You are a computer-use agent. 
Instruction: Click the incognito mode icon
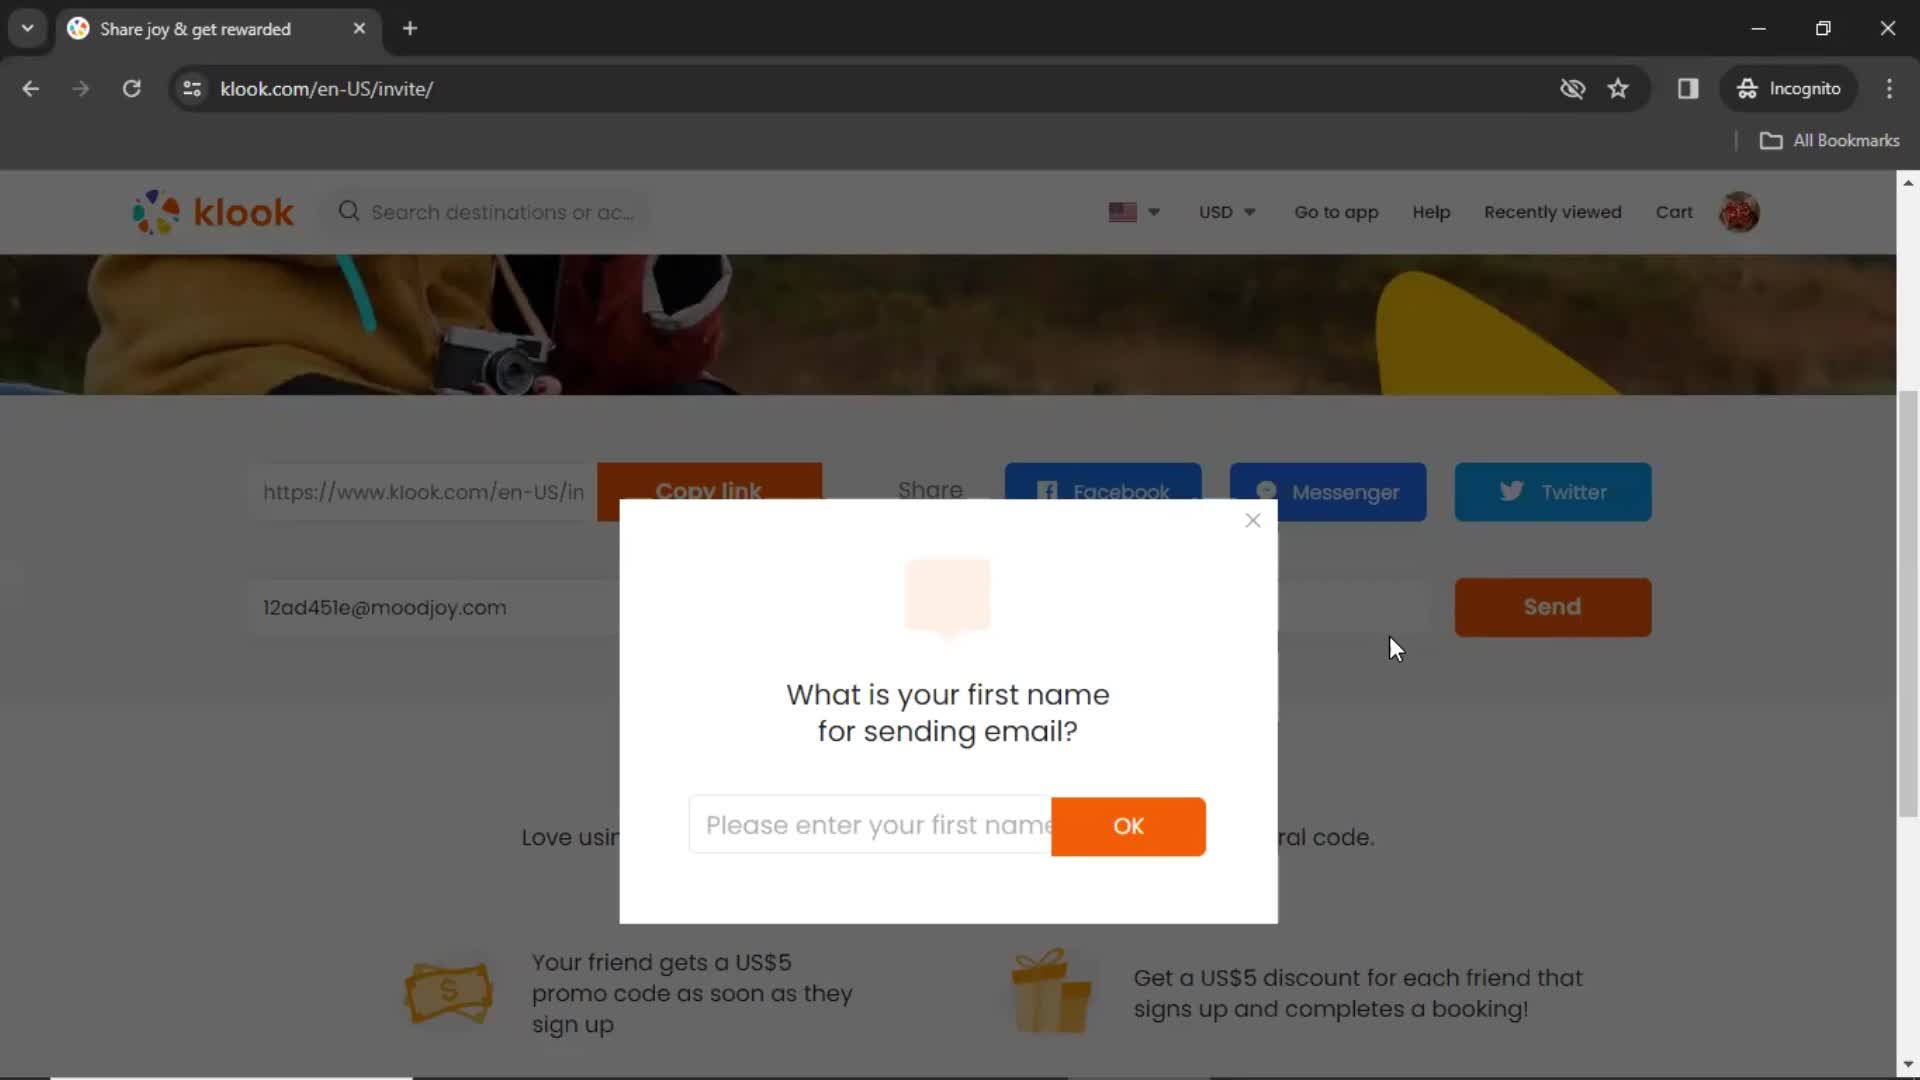(x=1747, y=88)
